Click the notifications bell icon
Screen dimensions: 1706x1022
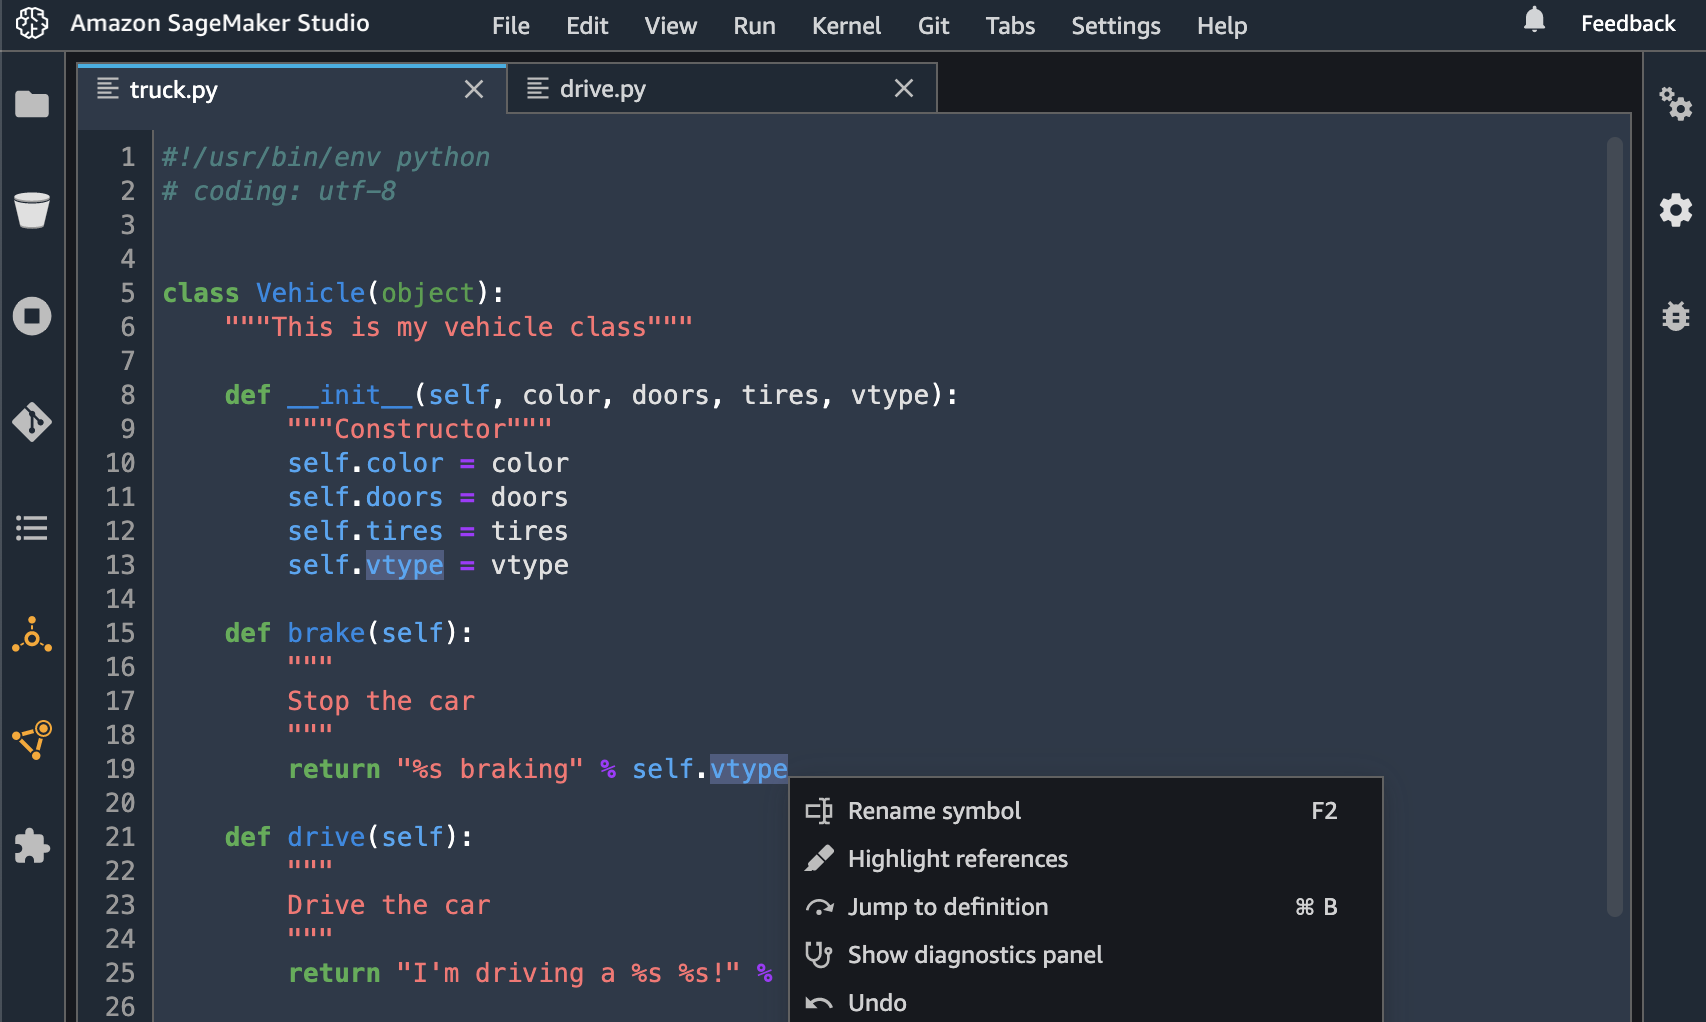1534,20
